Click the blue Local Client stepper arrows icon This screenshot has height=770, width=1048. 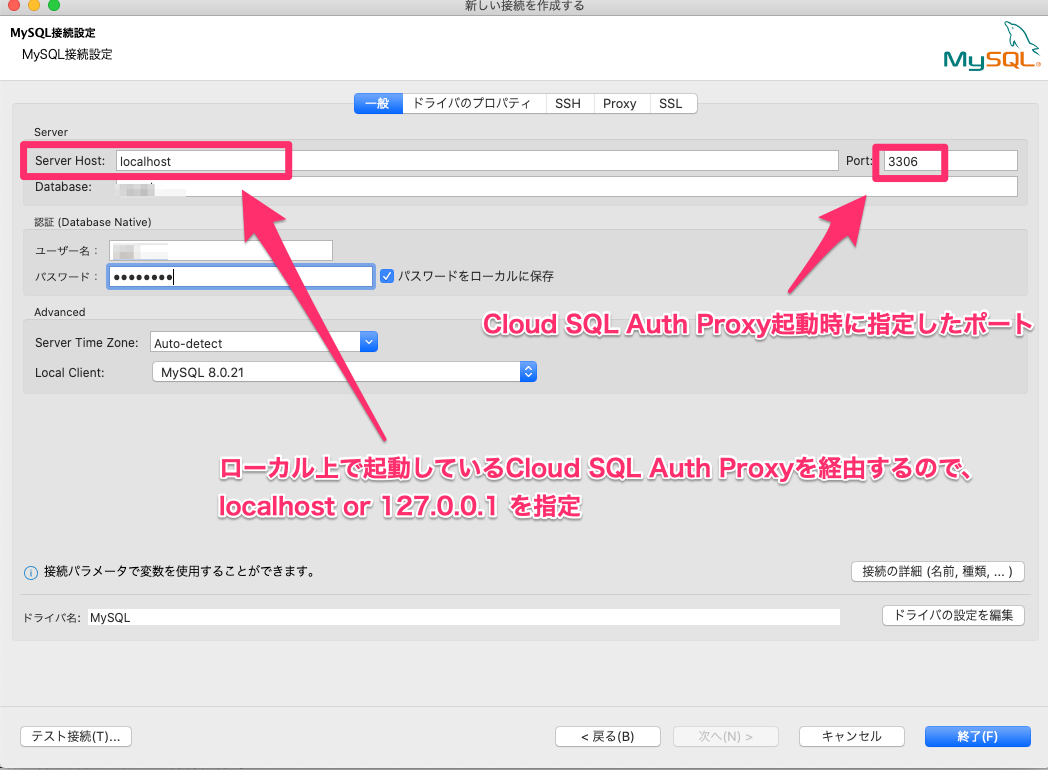(x=528, y=371)
